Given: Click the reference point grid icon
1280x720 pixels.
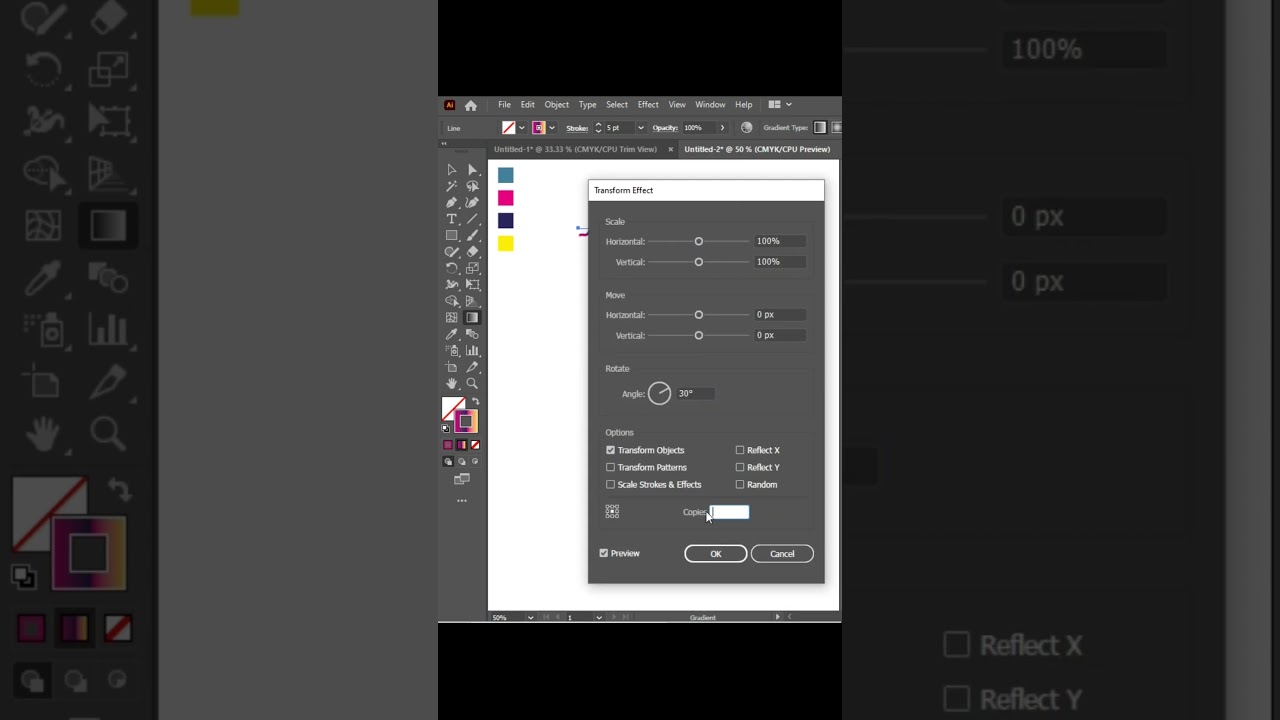Looking at the screenshot, I should point(612,511).
